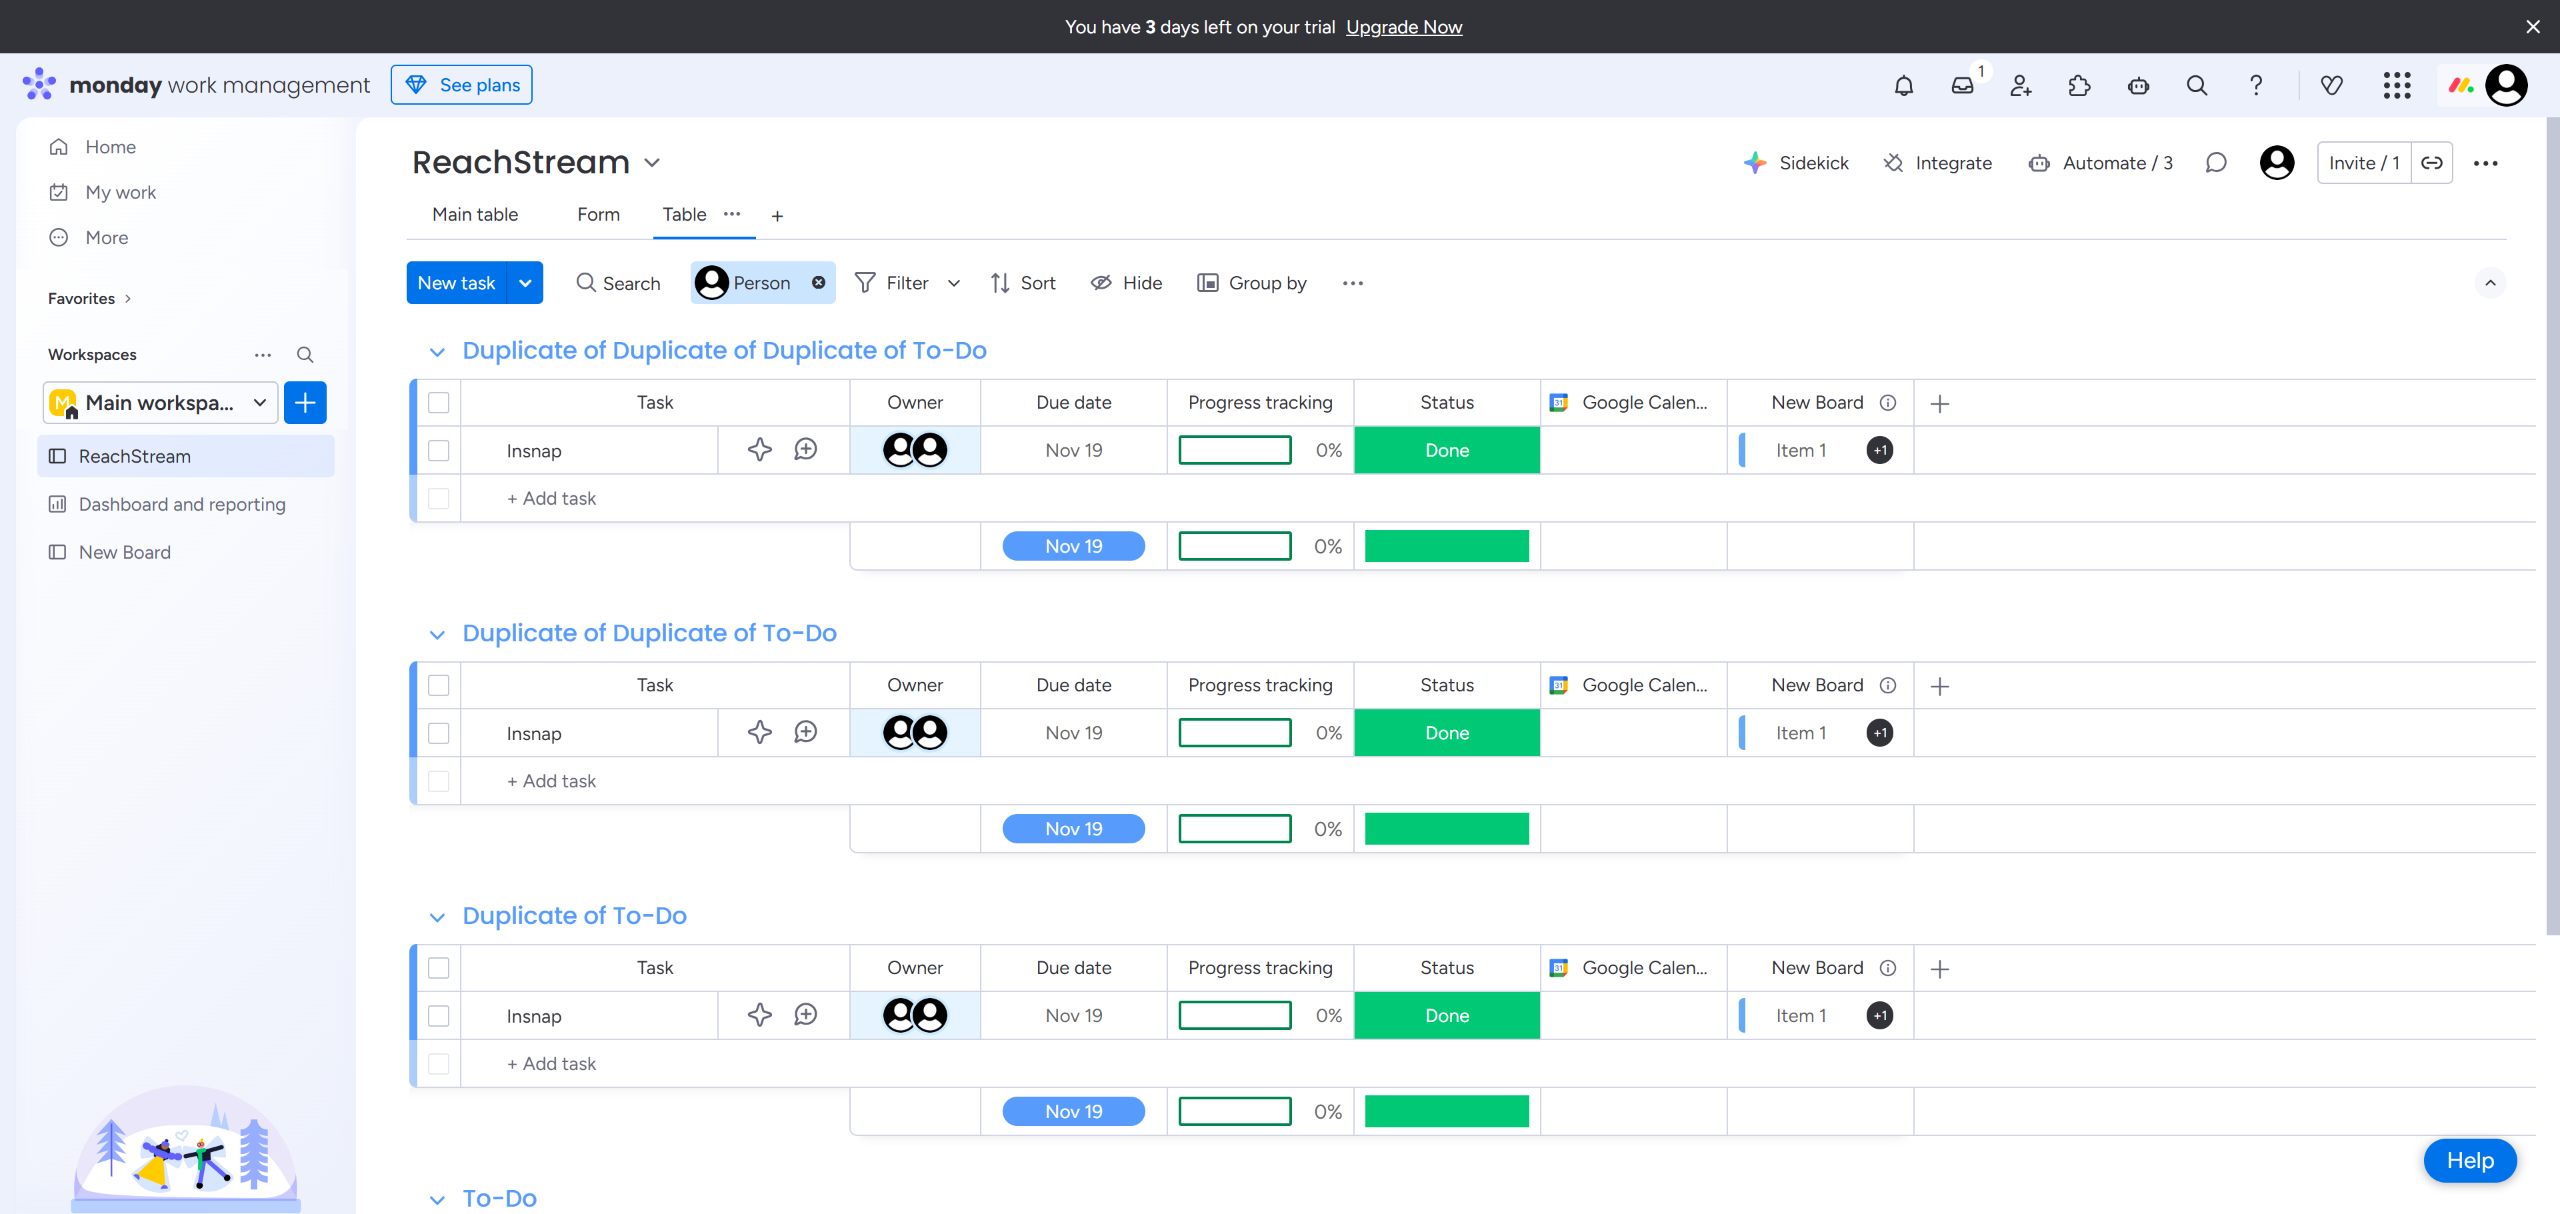Screen dimensions: 2560x1214
Task: Search workspaces with the magnifier icon
Action: coord(305,355)
